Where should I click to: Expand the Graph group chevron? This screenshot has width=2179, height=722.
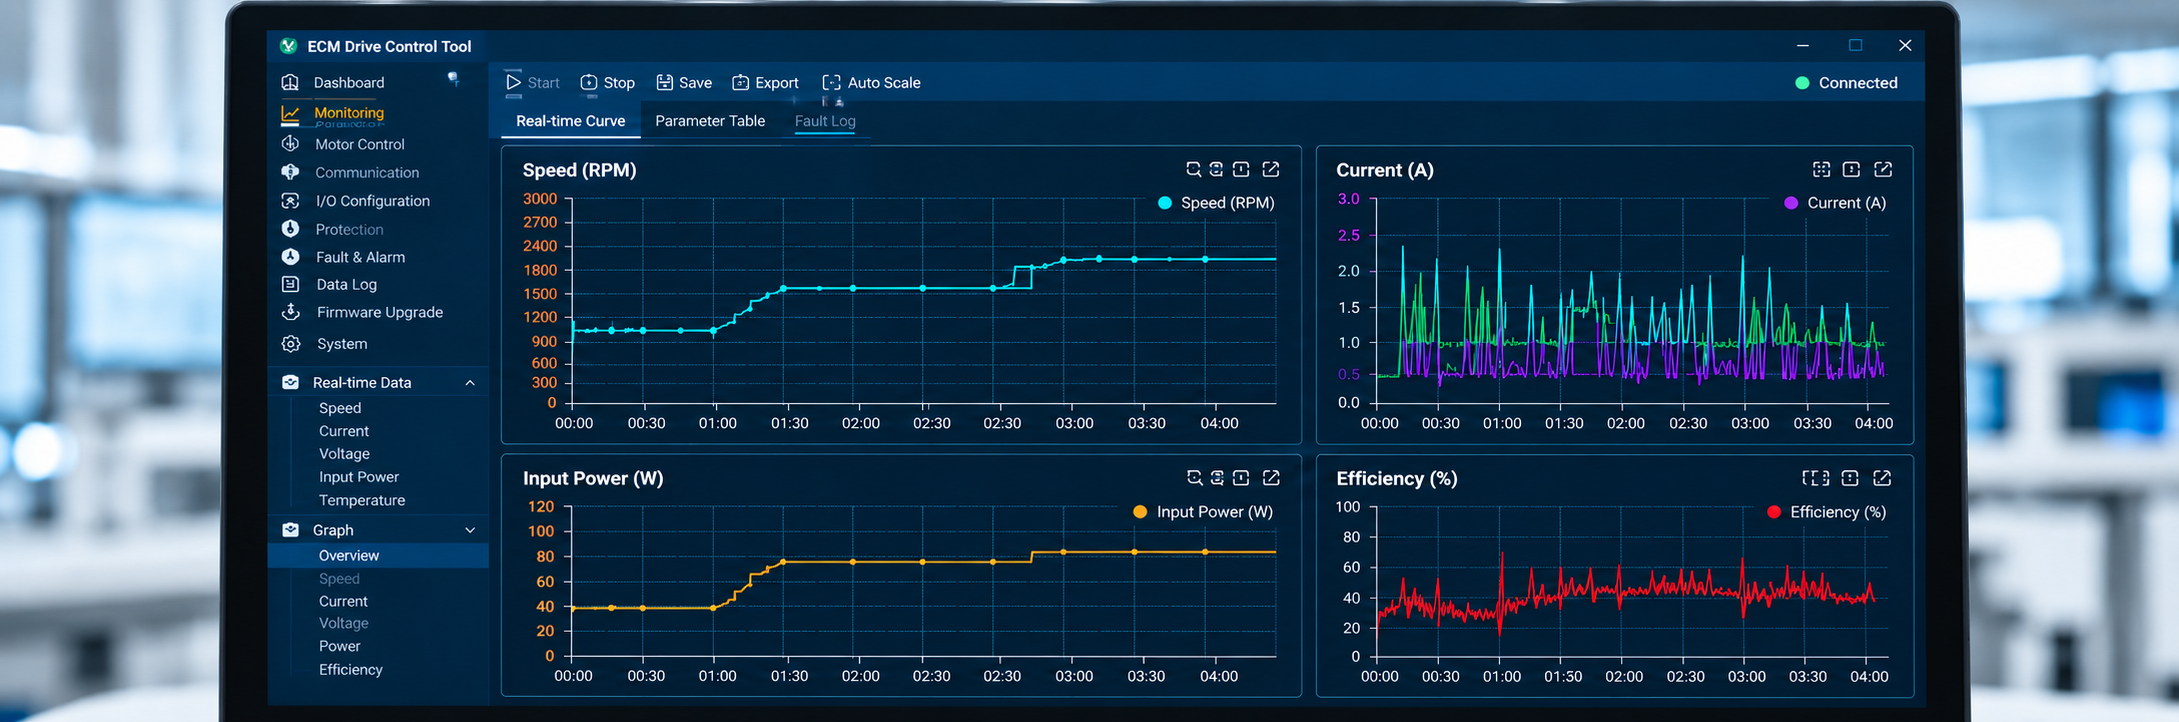pos(470,530)
